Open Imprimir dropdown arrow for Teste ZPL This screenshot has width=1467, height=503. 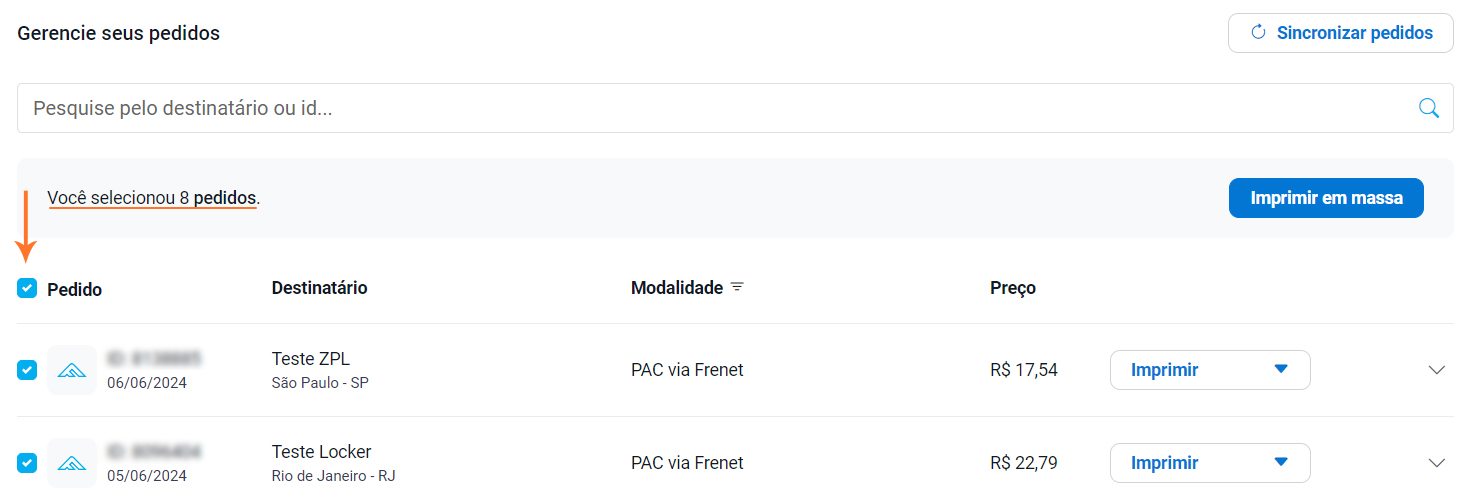tap(1281, 370)
